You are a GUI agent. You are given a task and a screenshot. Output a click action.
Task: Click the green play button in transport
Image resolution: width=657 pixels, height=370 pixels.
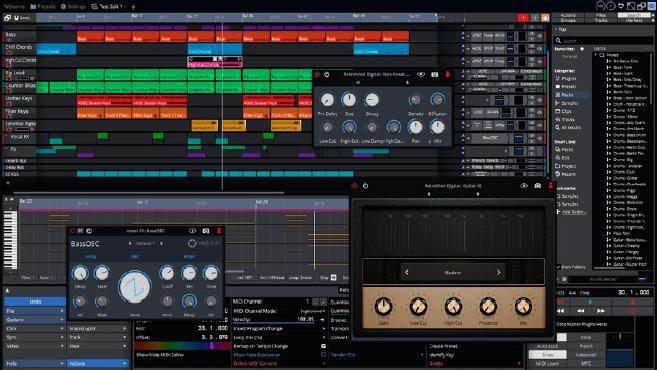(590, 302)
